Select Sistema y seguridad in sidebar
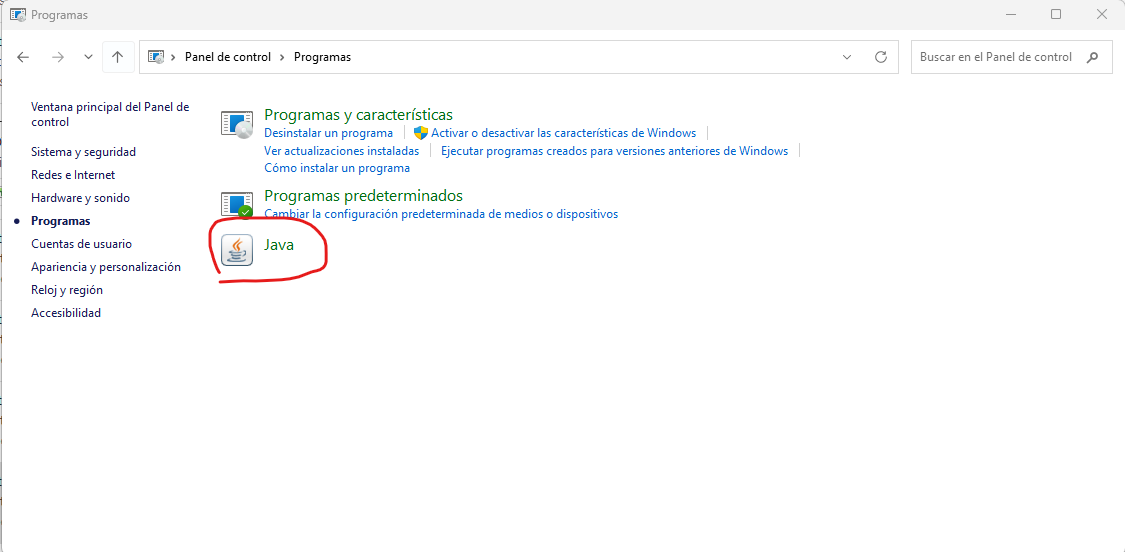Screen dimensions: 1125x552 click(83, 152)
